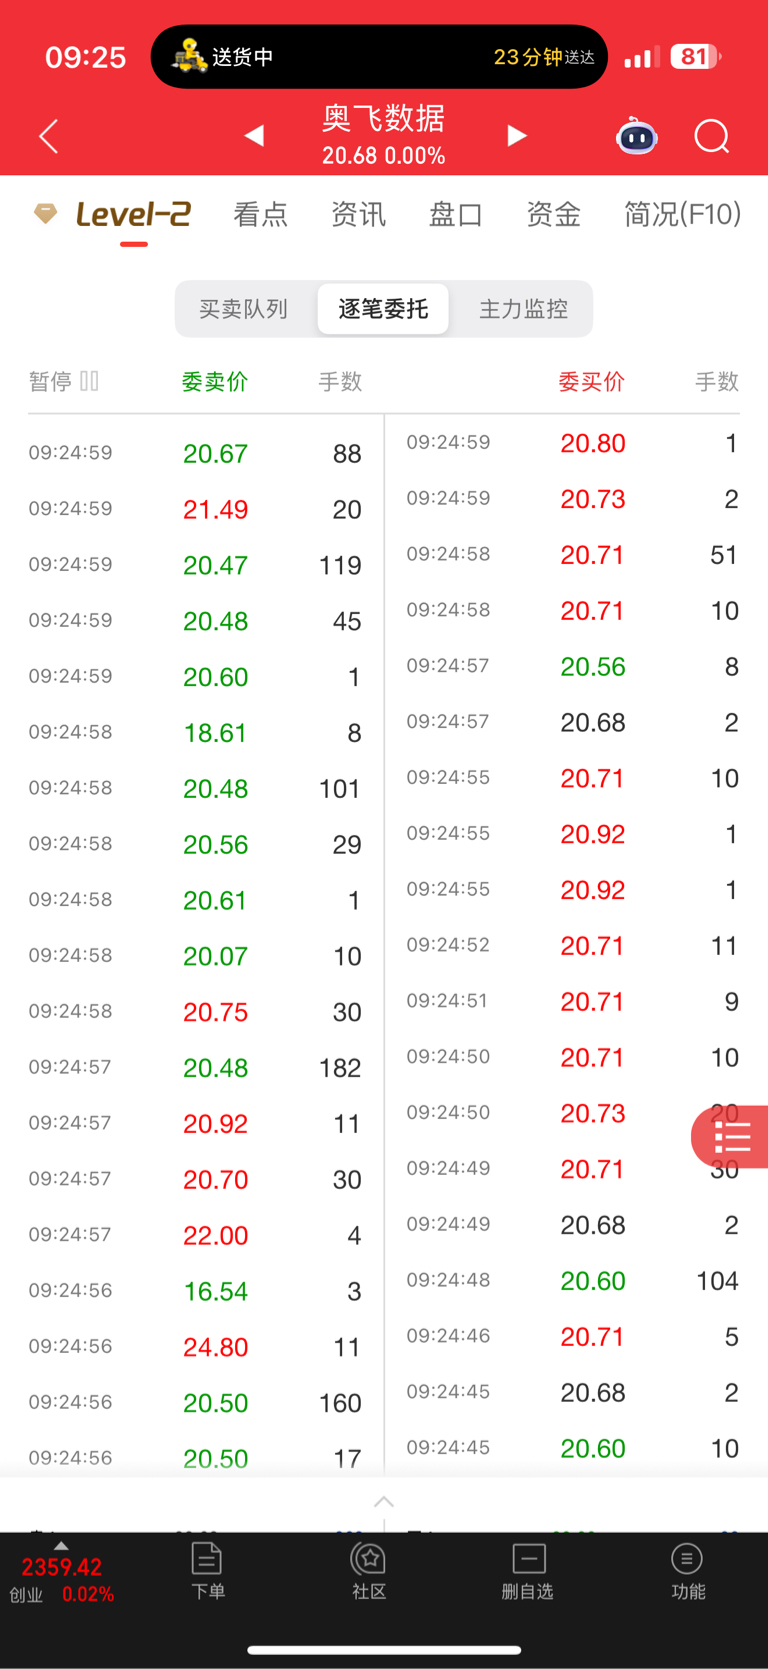
Task: Select buy order price 20.56
Action: (x=593, y=666)
